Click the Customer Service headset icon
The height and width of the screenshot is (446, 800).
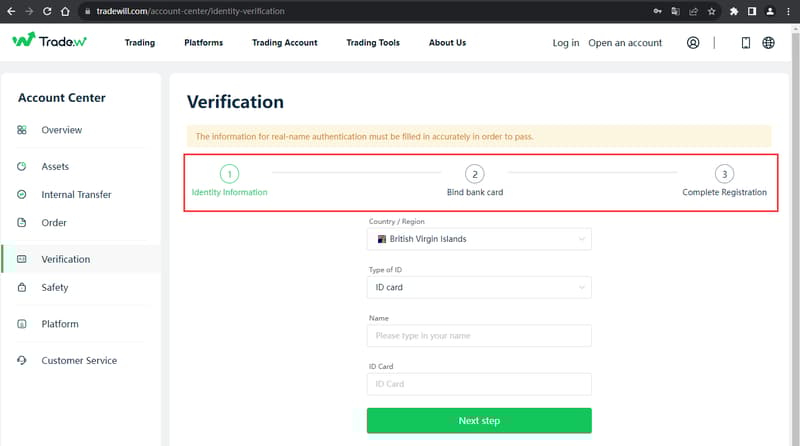pos(22,360)
